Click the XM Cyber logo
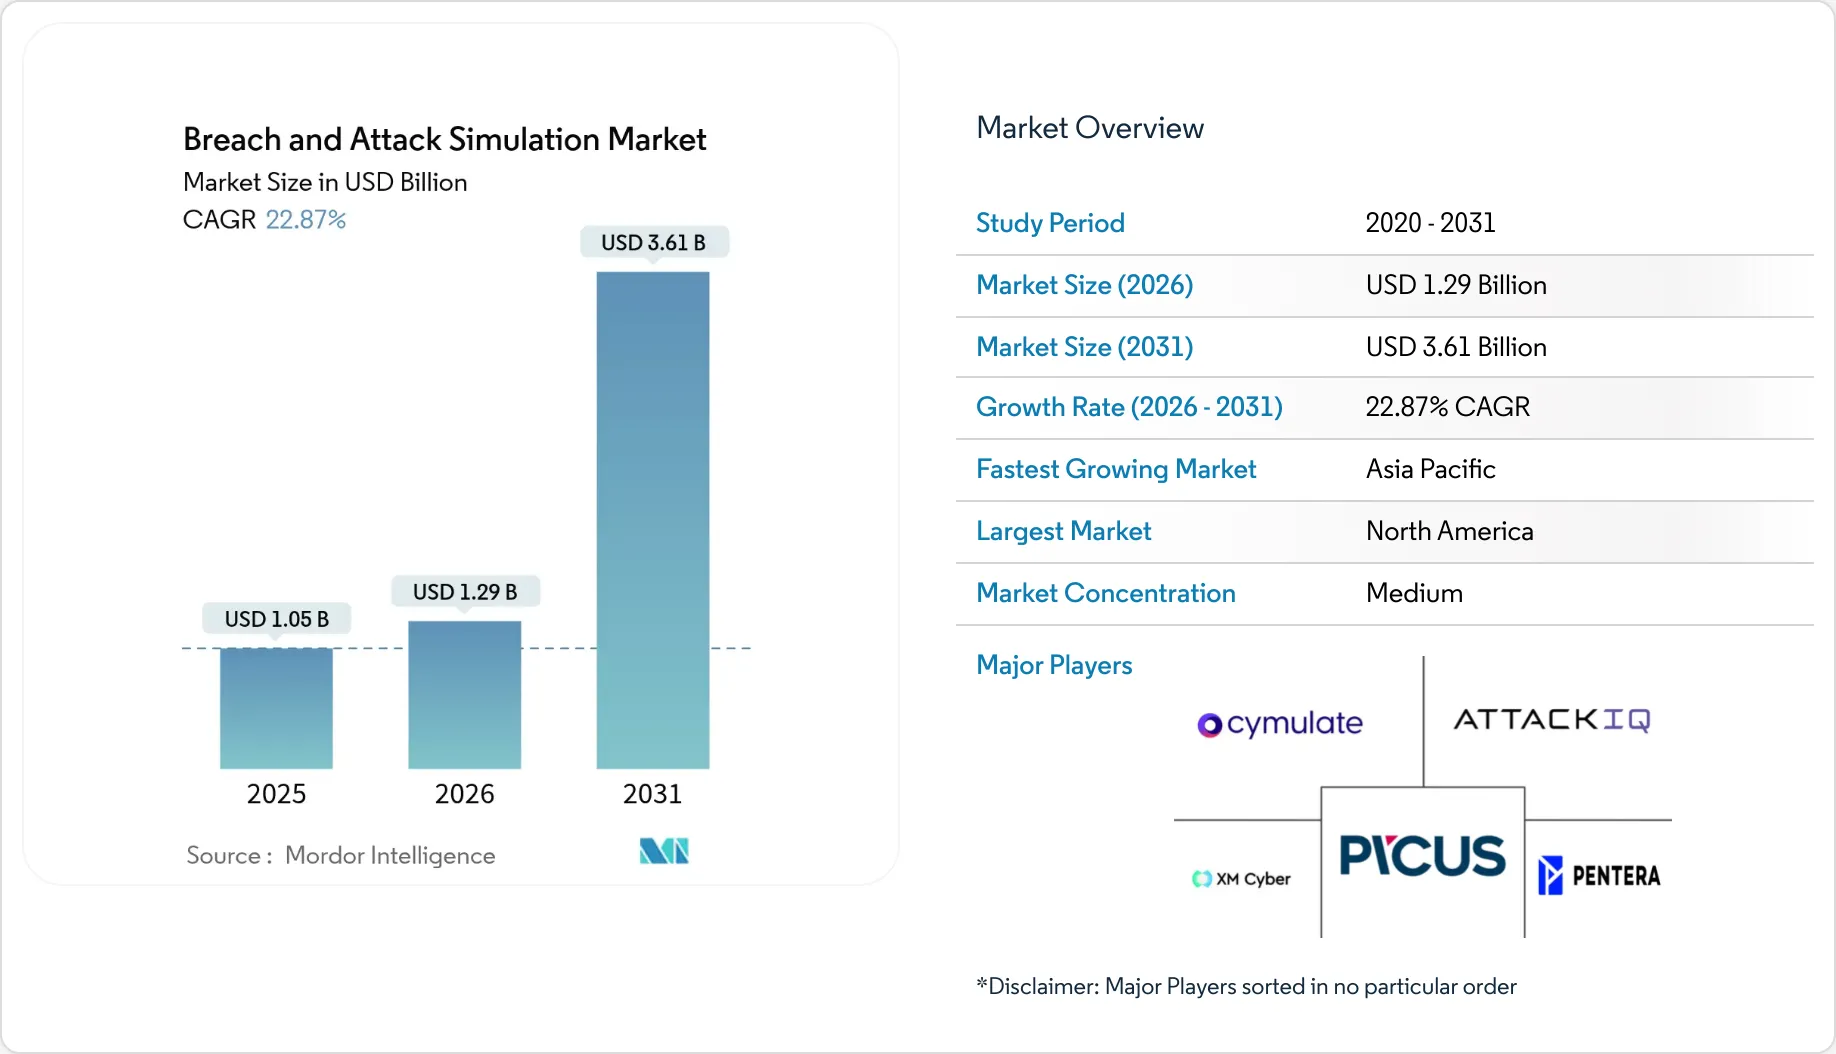 pyautogui.click(x=1241, y=879)
